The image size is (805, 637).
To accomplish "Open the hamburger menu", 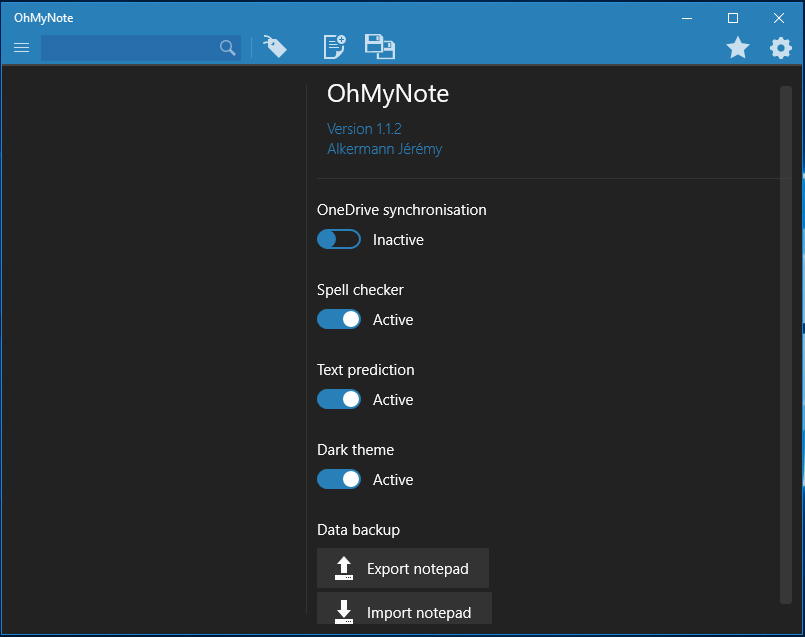I will coord(21,48).
